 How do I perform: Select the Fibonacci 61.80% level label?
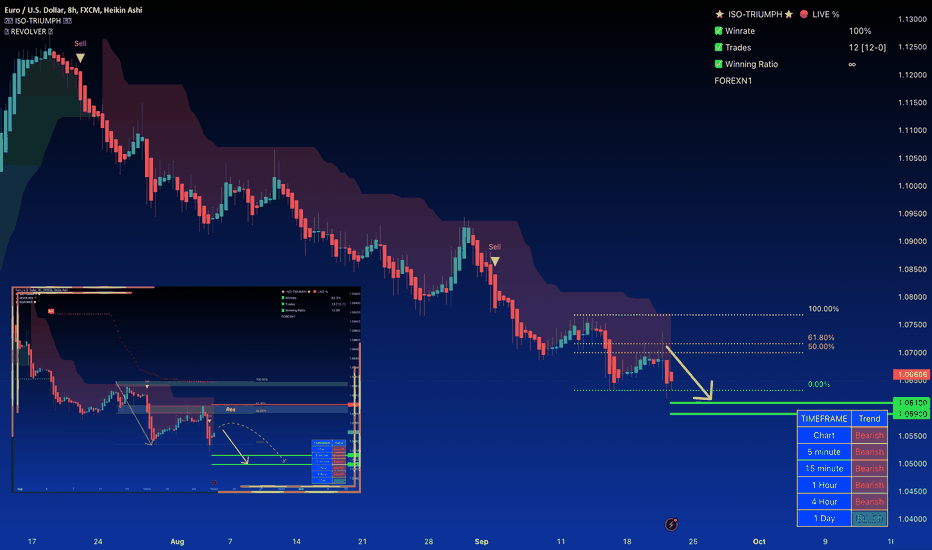(821, 338)
